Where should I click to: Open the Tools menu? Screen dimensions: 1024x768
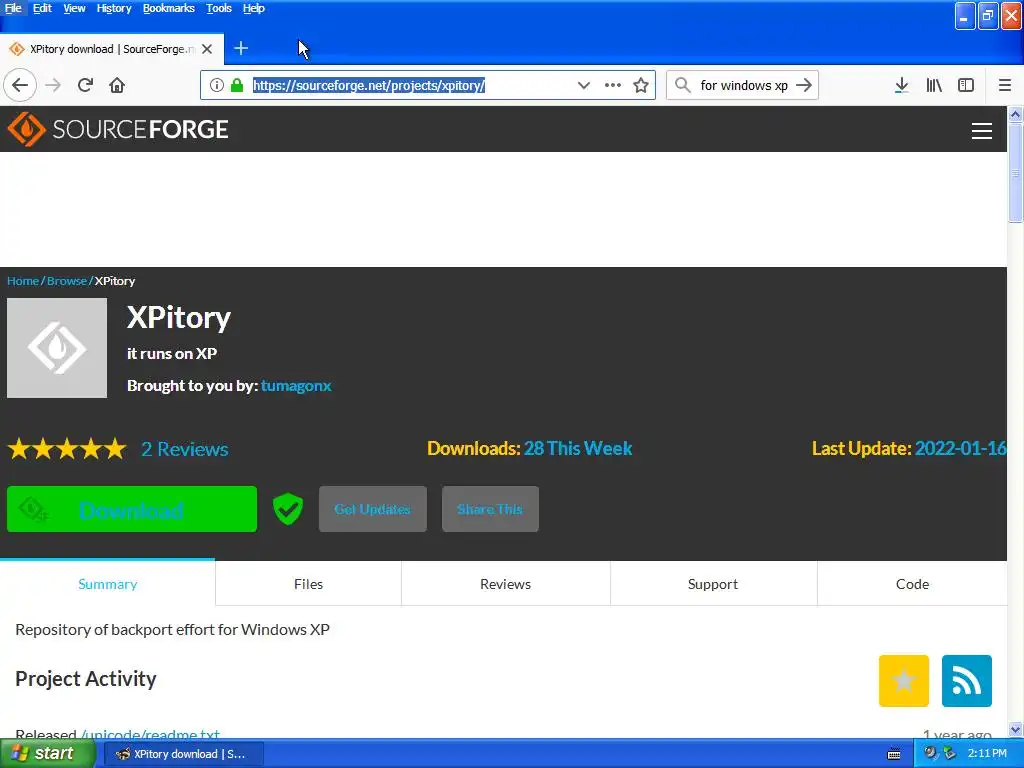pyautogui.click(x=219, y=8)
